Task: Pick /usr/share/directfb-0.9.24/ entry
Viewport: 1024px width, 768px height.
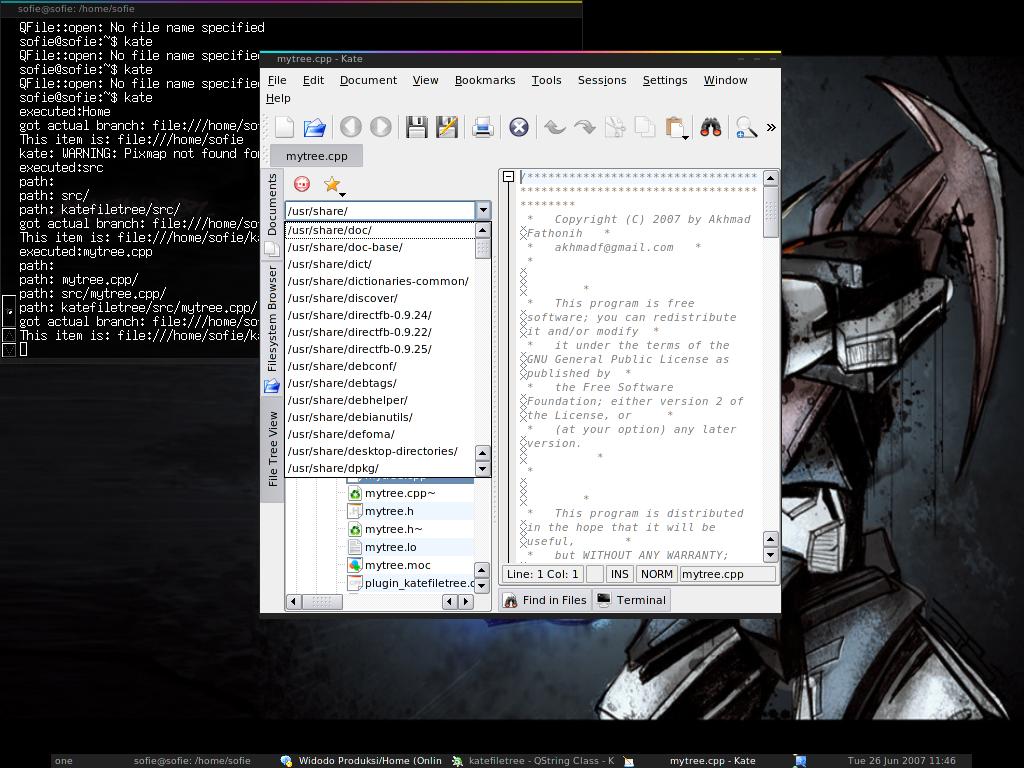Action: click(381, 315)
